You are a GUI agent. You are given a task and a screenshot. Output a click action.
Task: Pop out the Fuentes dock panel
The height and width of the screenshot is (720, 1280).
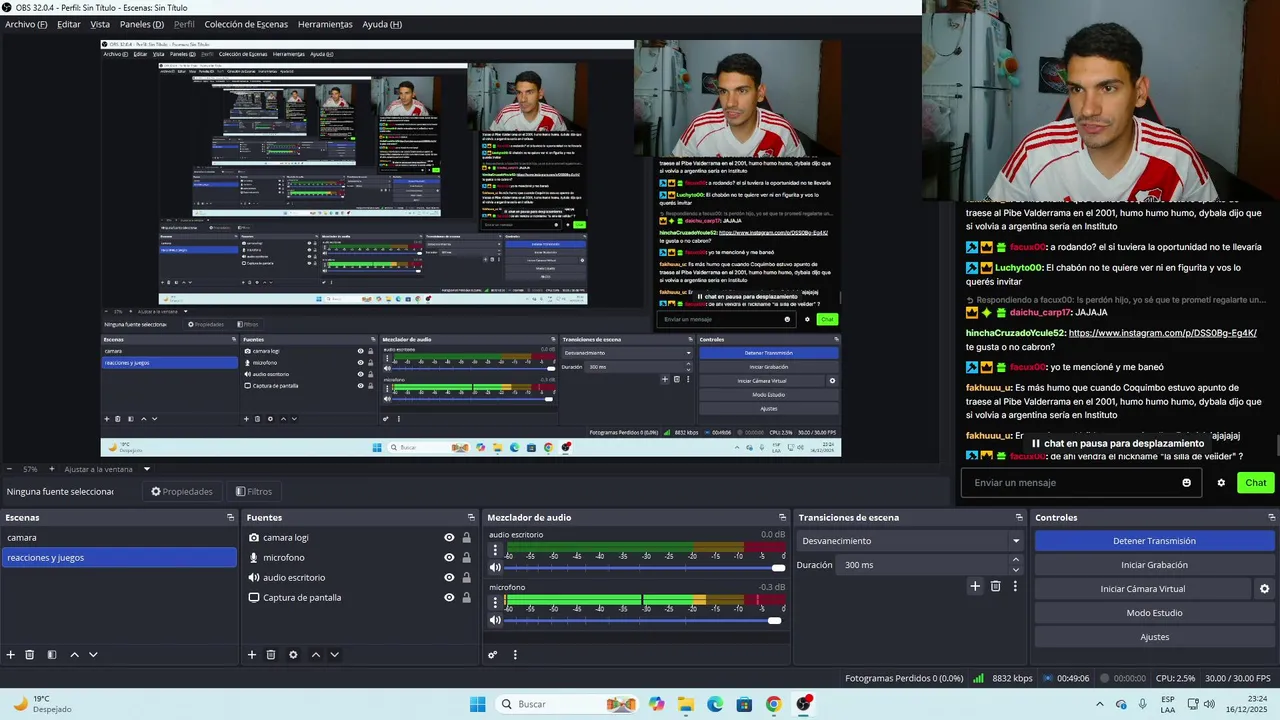pyautogui.click(x=471, y=517)
